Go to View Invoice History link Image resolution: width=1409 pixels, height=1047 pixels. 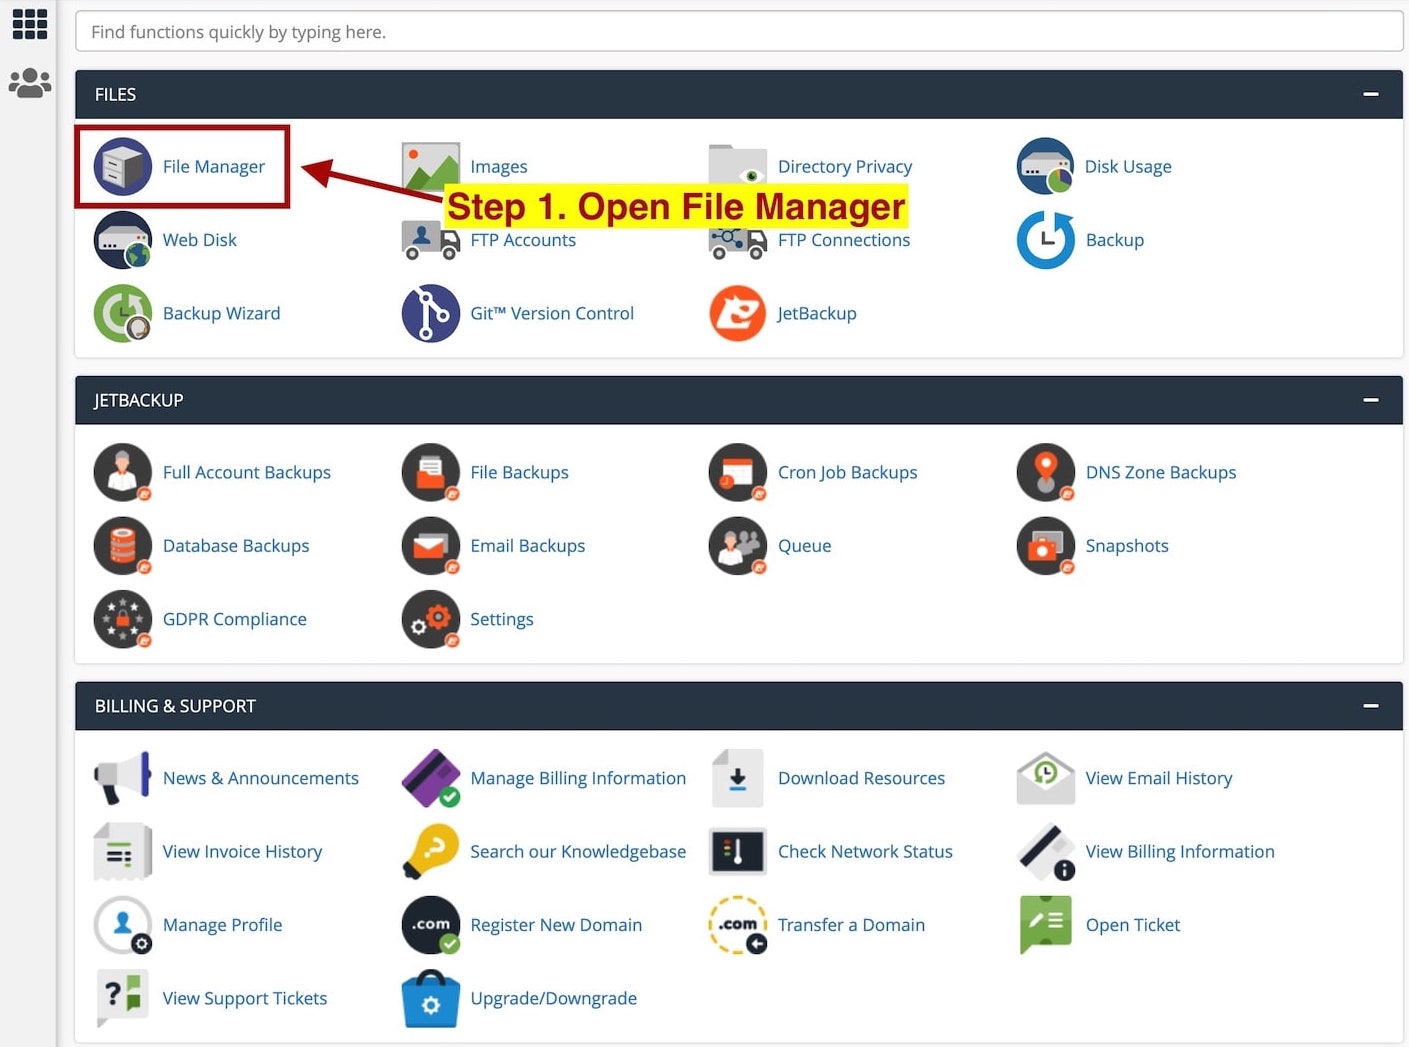(x=242, y=852)
